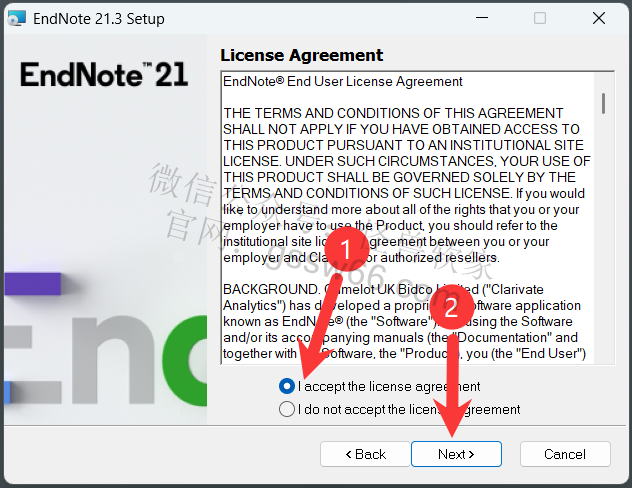Screen dimensions: 632x488
Task: Return to previous step with Back button
Action: (366, 454)
